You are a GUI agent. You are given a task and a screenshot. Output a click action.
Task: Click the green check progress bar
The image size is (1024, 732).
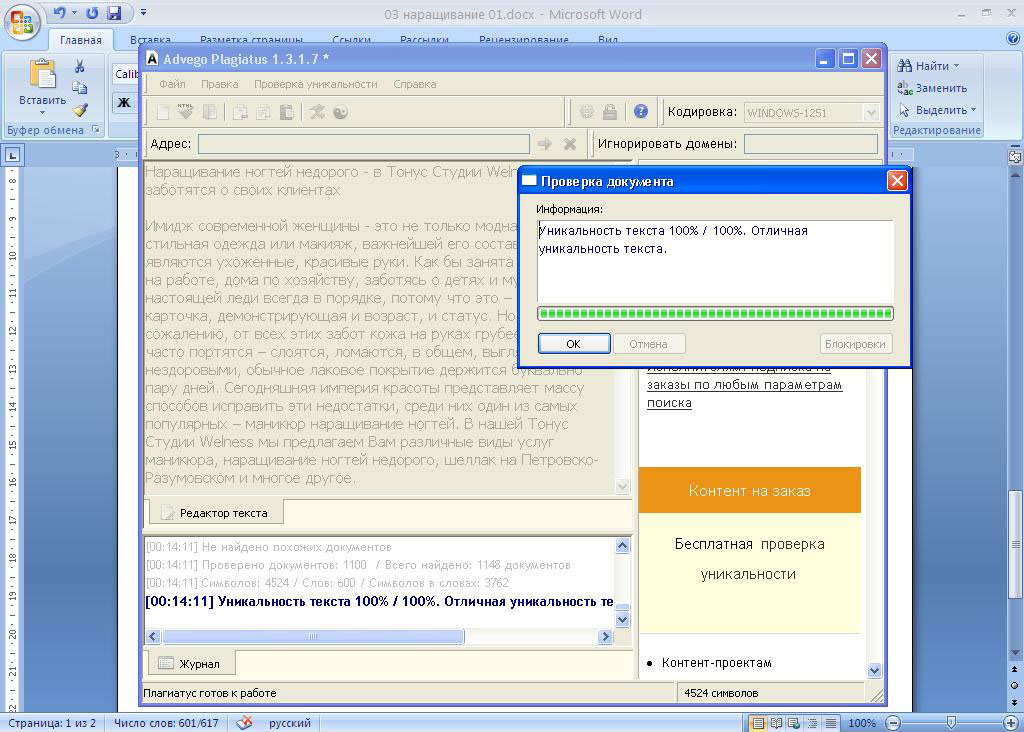point(715,313)
